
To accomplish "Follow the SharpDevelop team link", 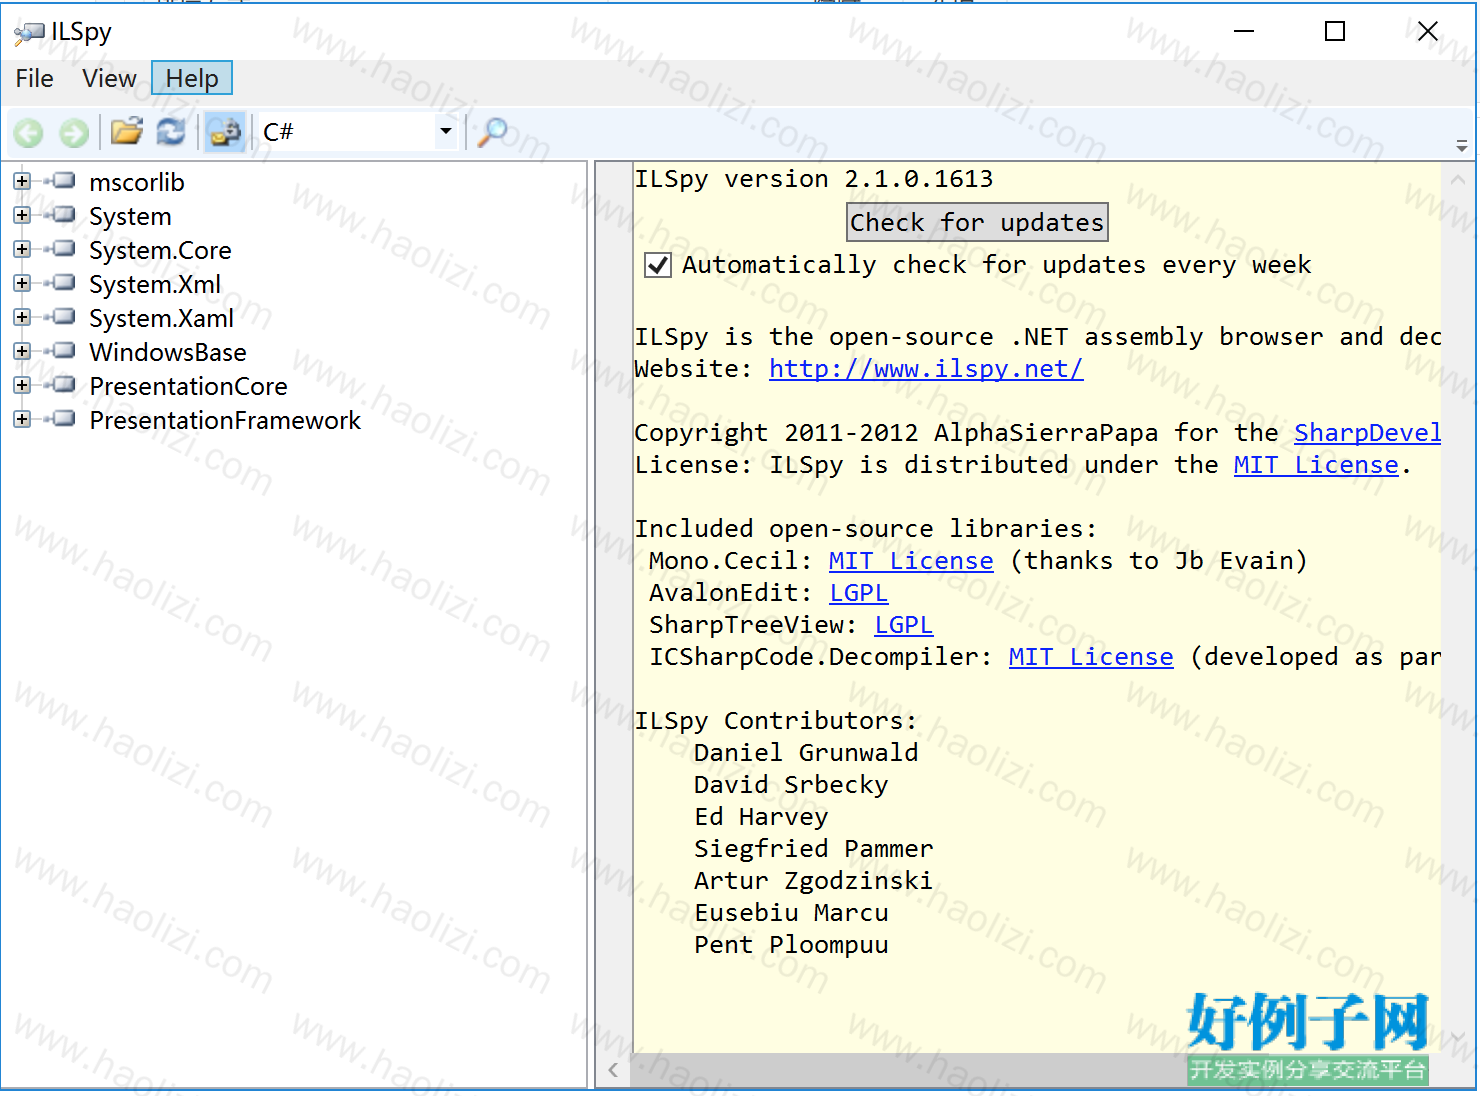I will coord(1367,433).
